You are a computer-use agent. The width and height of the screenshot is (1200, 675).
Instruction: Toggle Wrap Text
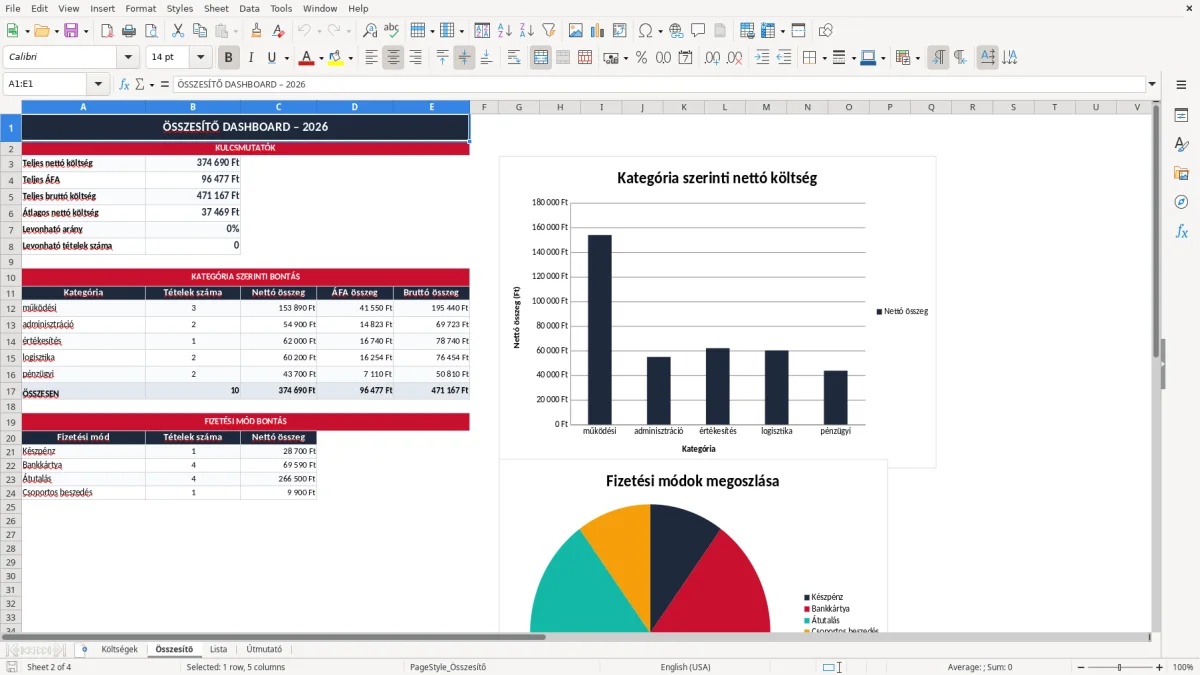[513, 57]
